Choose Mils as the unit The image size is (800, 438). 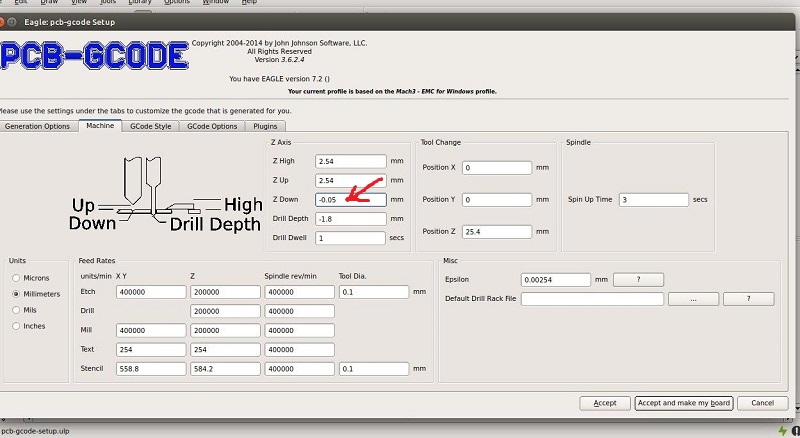pyautogui.click(x=16, y=310)
